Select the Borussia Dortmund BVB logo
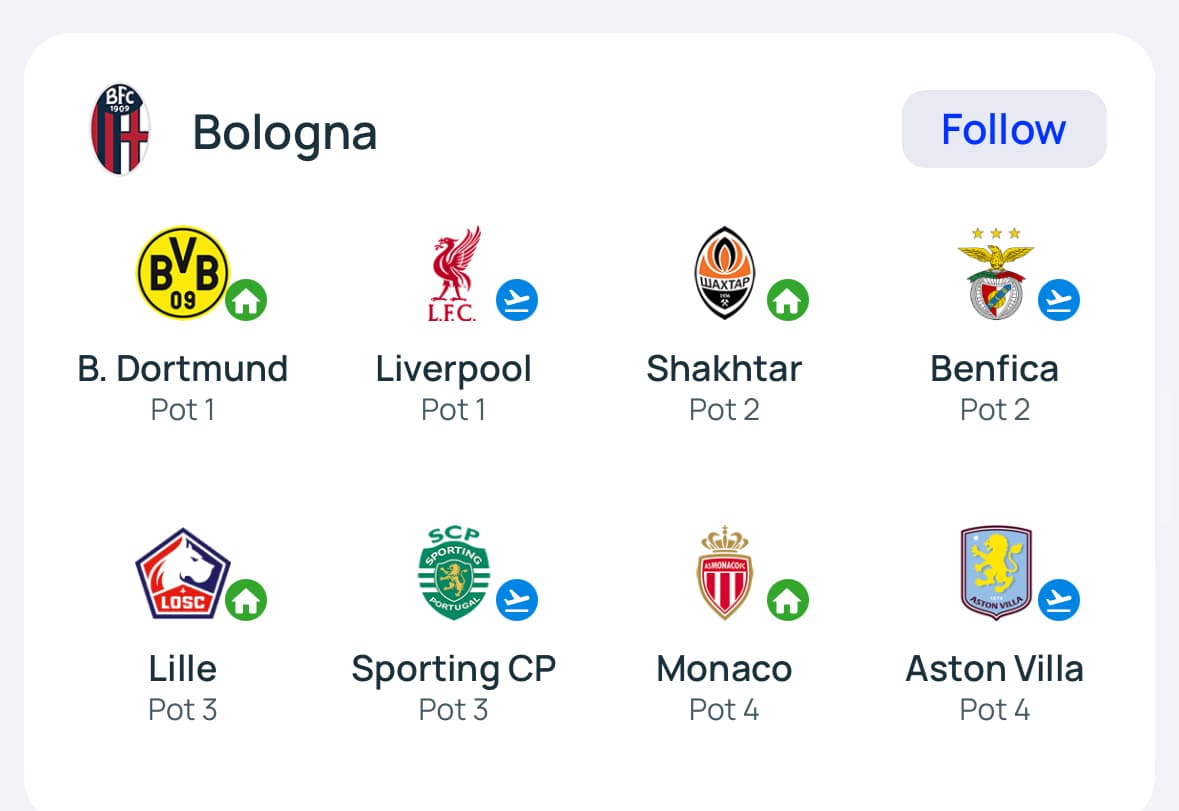 tap(182, 272)
